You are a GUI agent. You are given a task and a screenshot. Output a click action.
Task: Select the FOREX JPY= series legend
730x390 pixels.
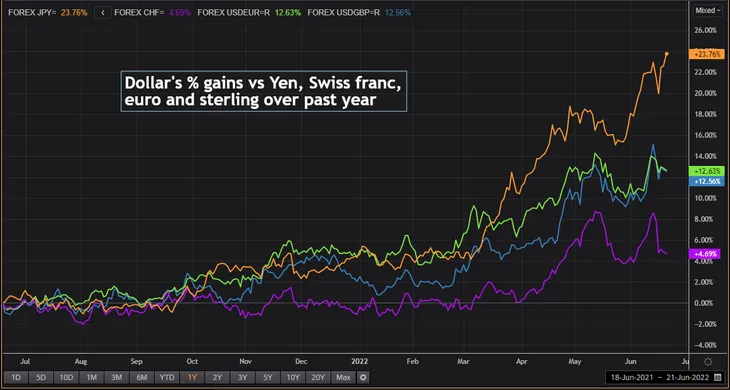(x=47, y=13)
